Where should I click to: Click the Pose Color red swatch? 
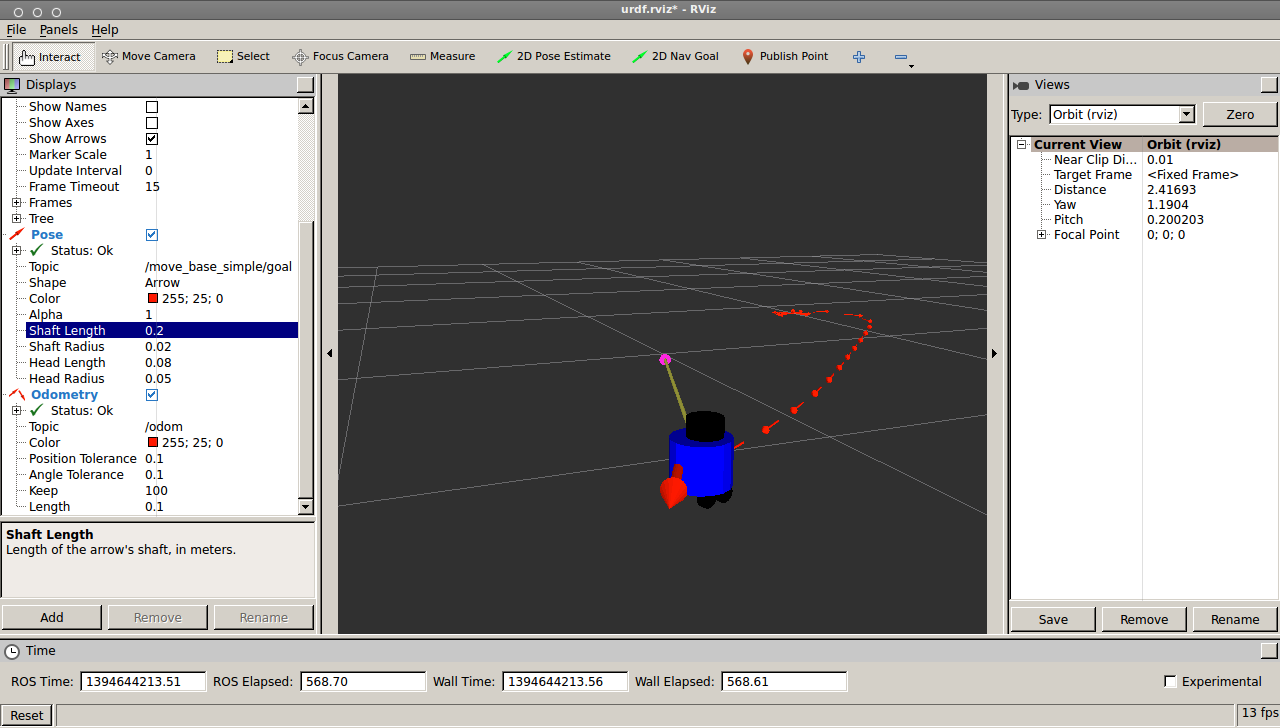tap(152, 299)
